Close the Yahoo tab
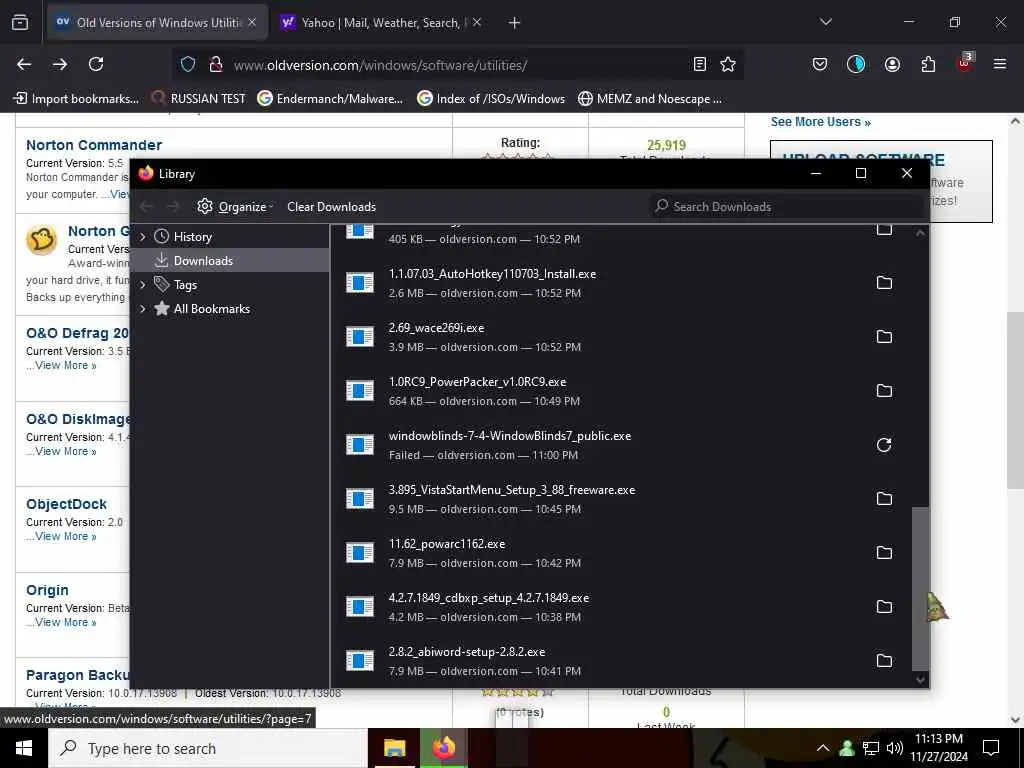 477,22
